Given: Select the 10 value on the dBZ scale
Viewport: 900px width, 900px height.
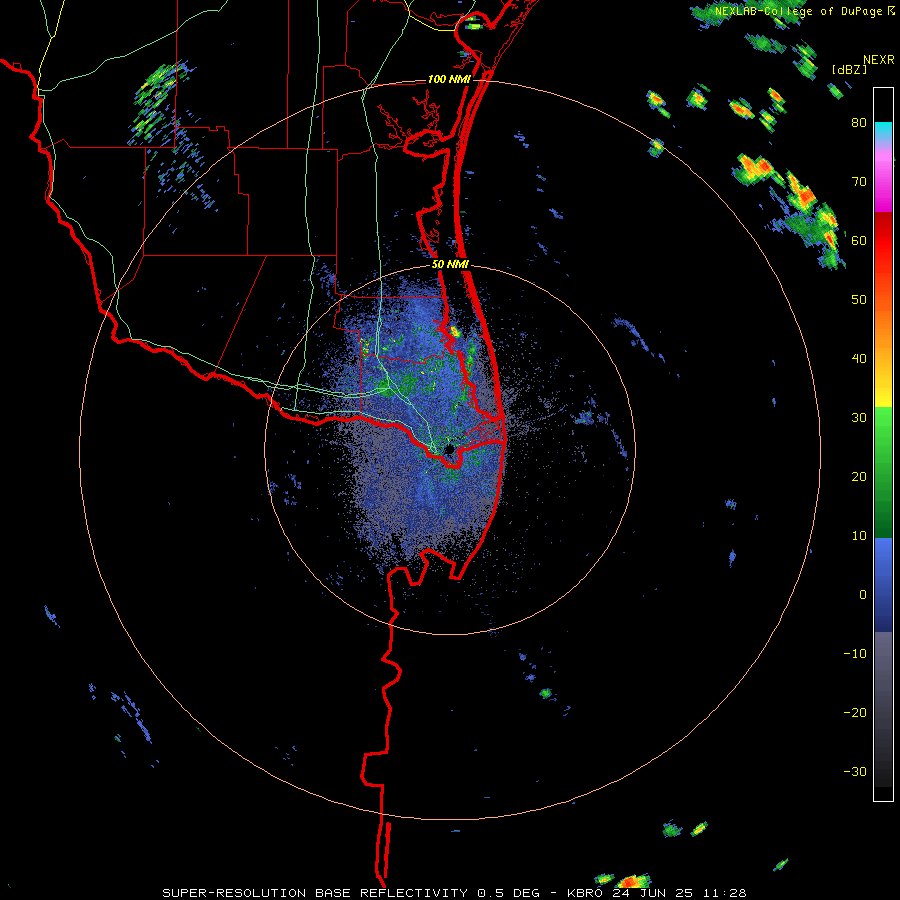Looking at the screenshot, I should [x=859, y=536].
